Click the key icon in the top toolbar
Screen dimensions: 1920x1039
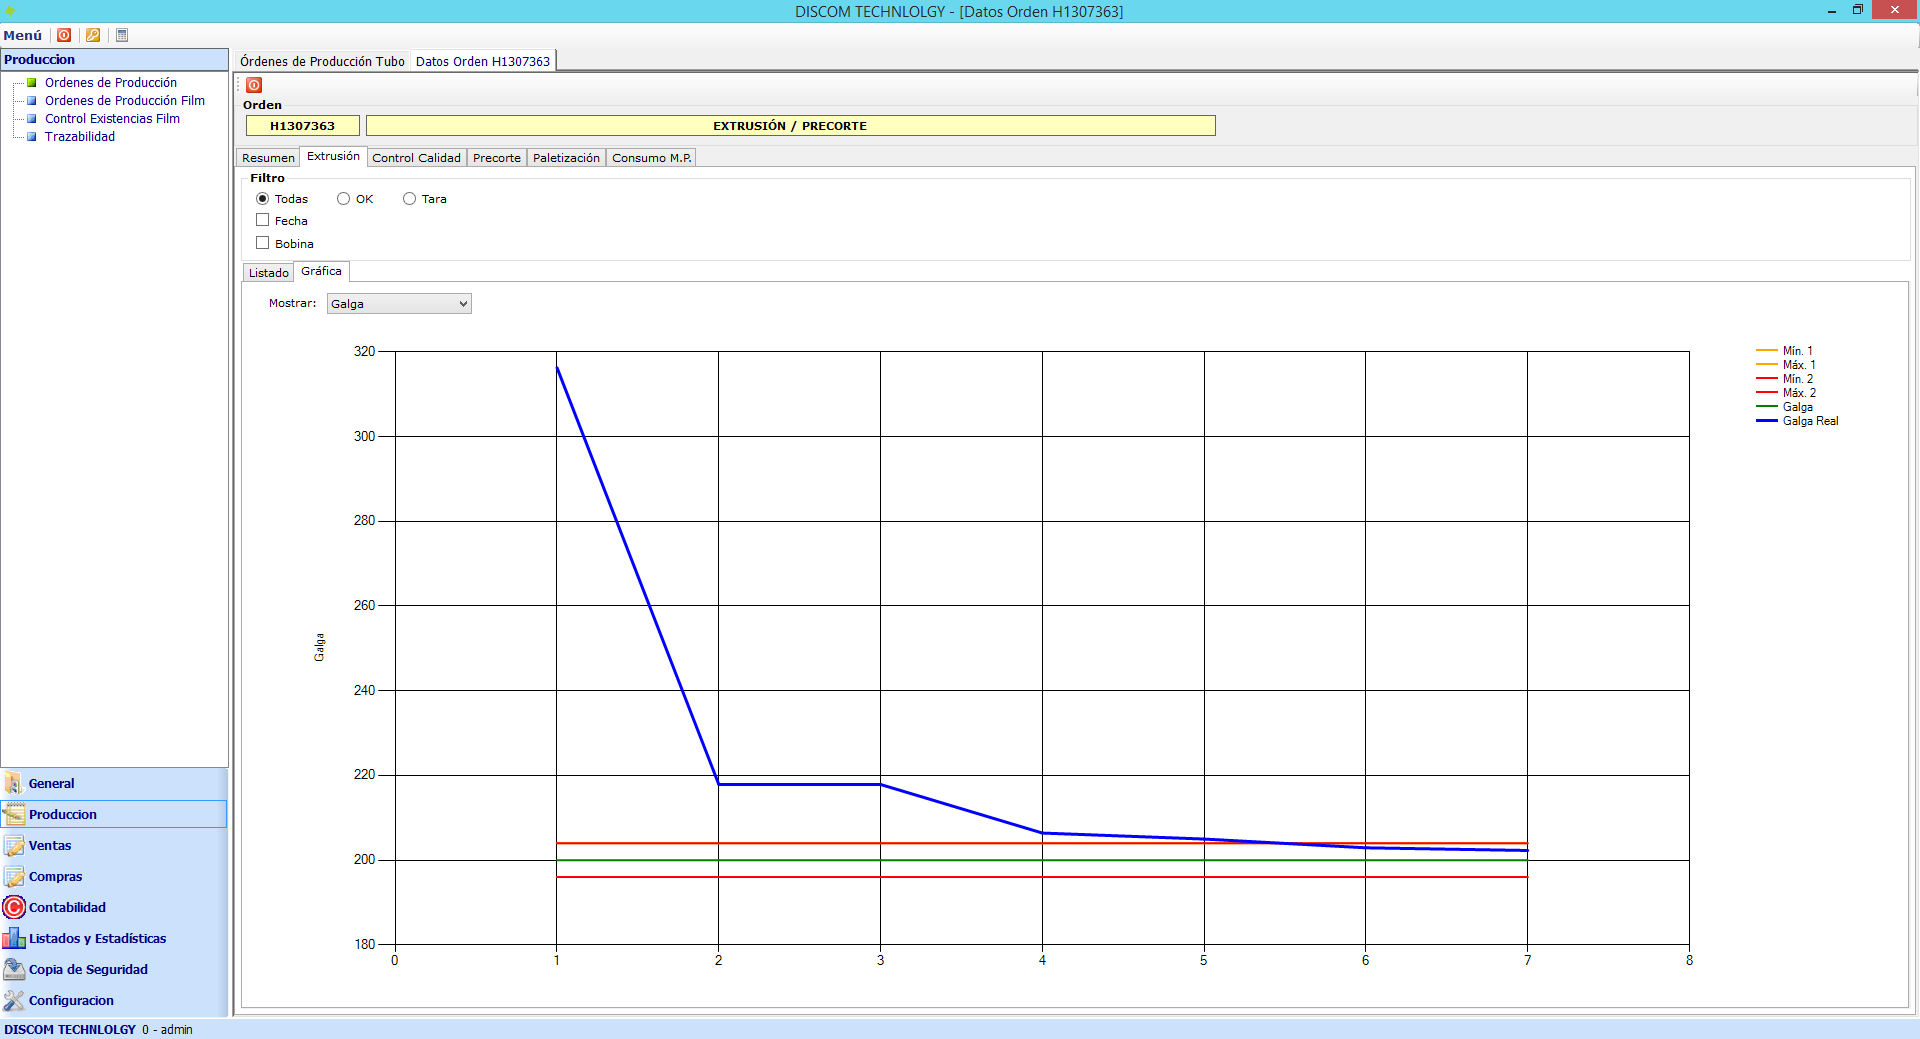click(93, 35)
